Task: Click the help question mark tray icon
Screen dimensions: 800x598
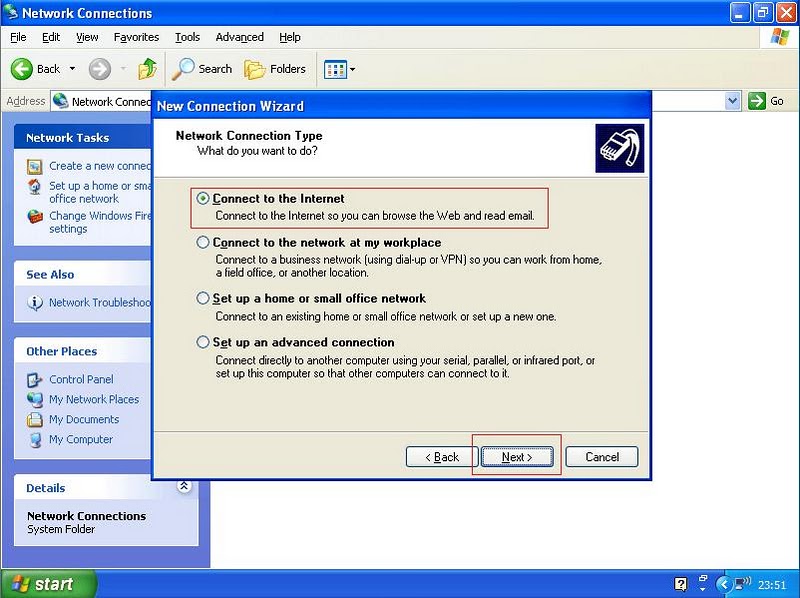Action: [x=680, y=584]
